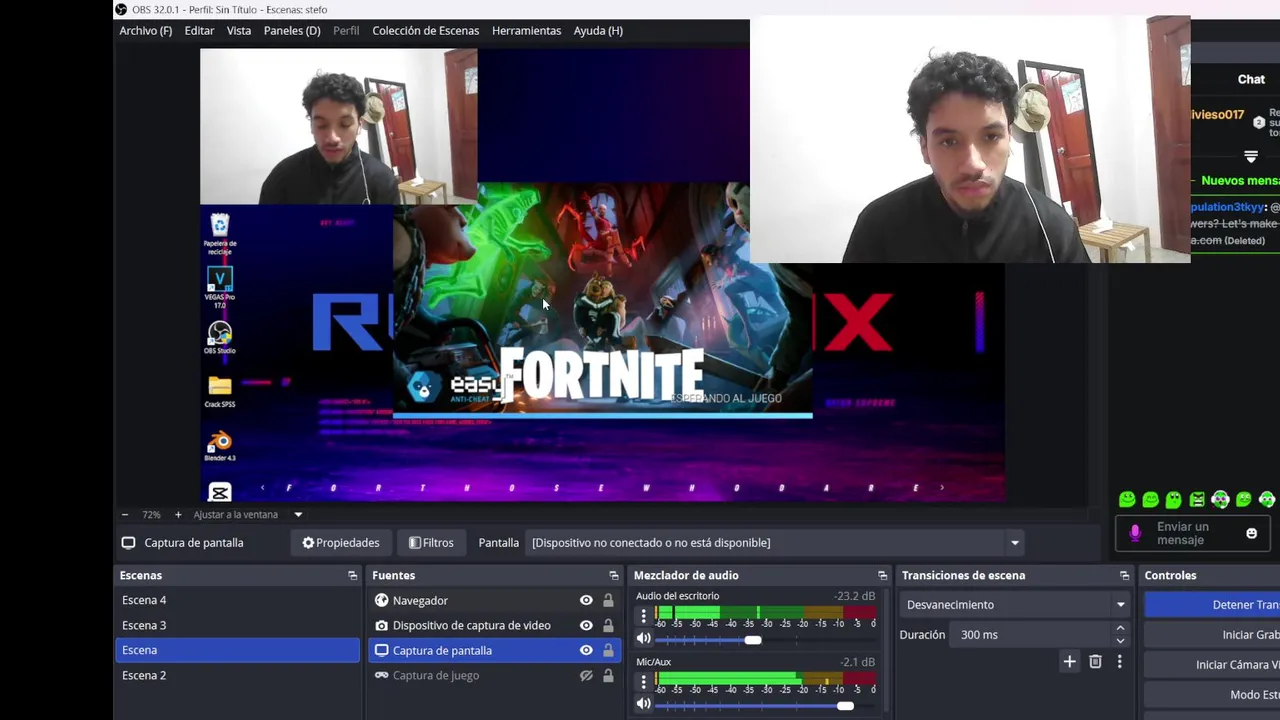
Task: Select the Navegador source
Action: click(420, 601)
